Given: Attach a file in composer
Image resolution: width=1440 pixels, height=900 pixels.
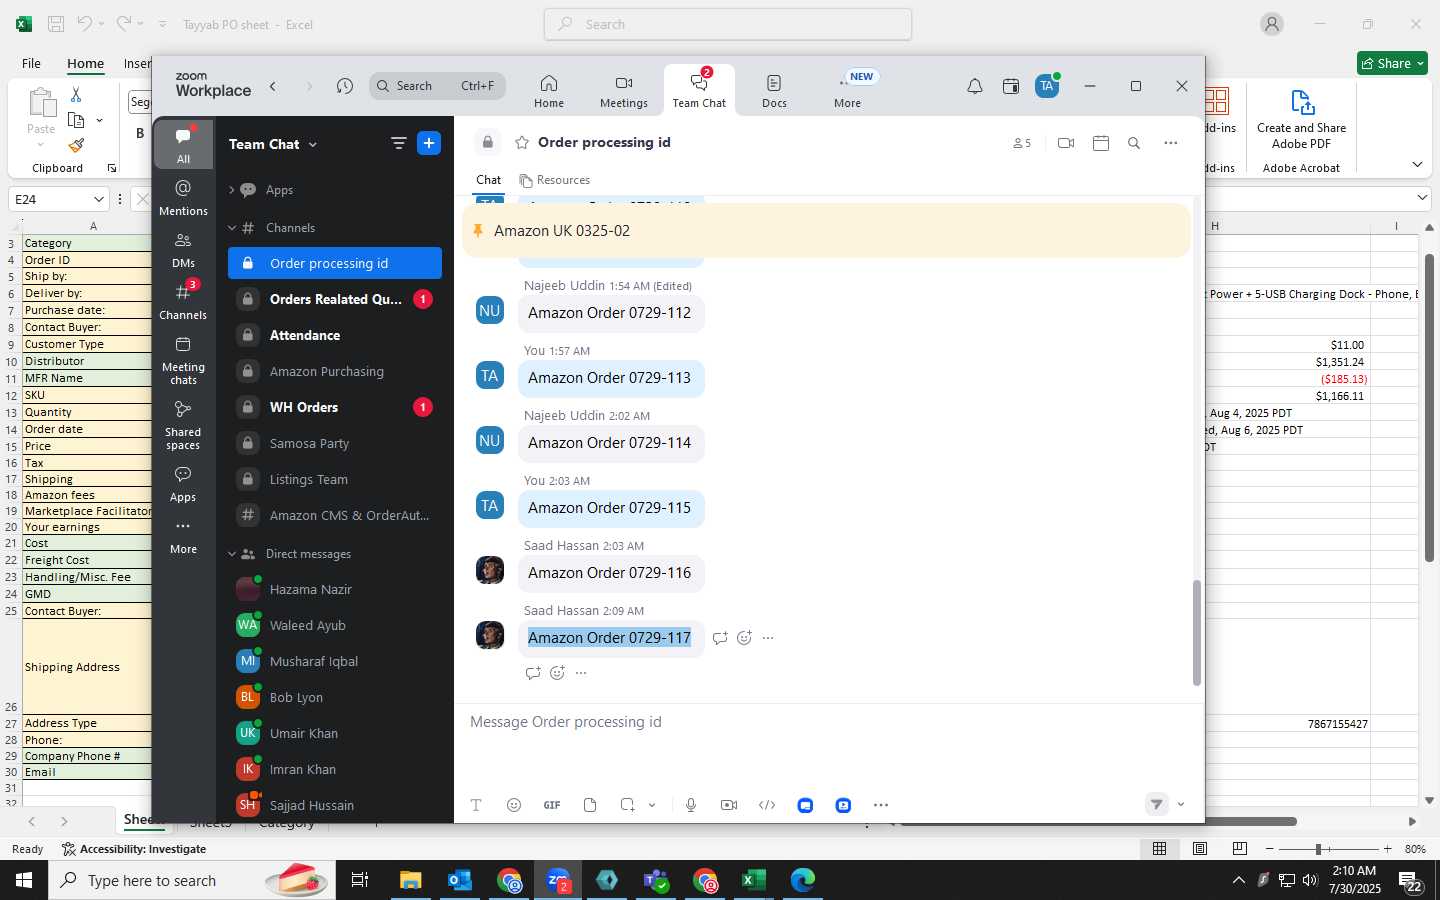Looking at the screenshot, I should click(590, 805).
